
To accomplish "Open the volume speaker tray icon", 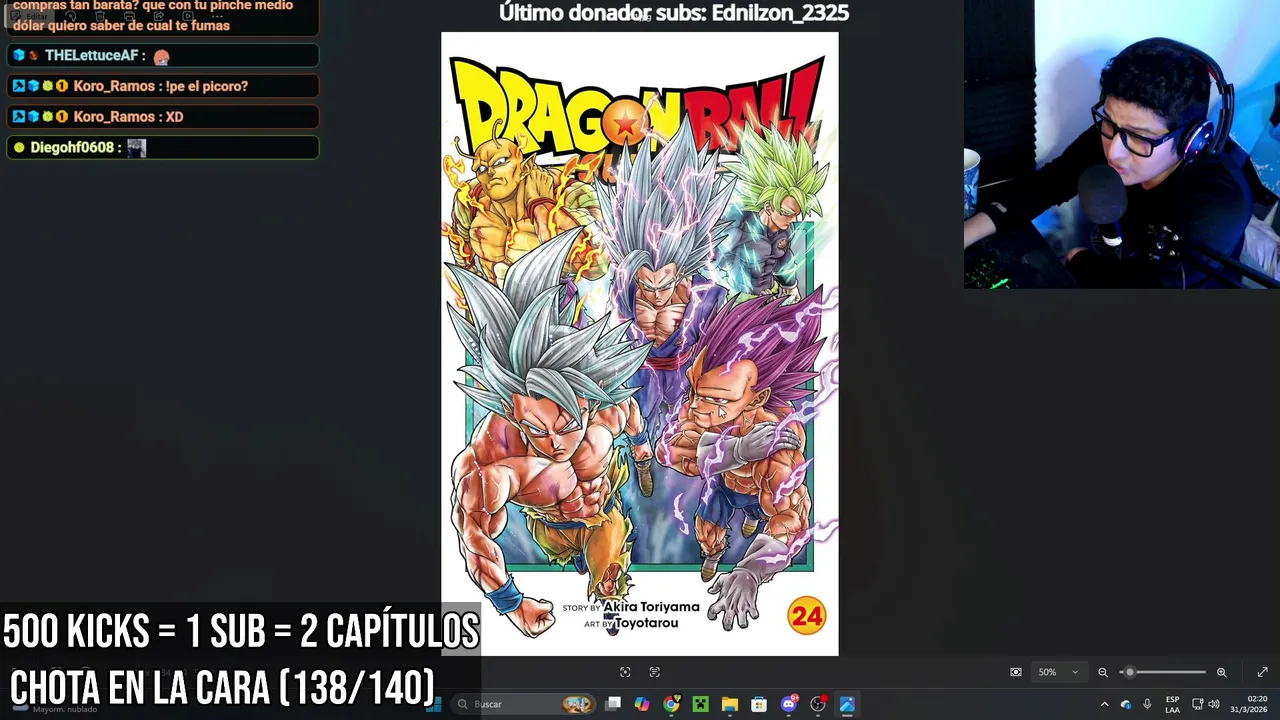I will pyautogui.click(x=1214, y=704).
